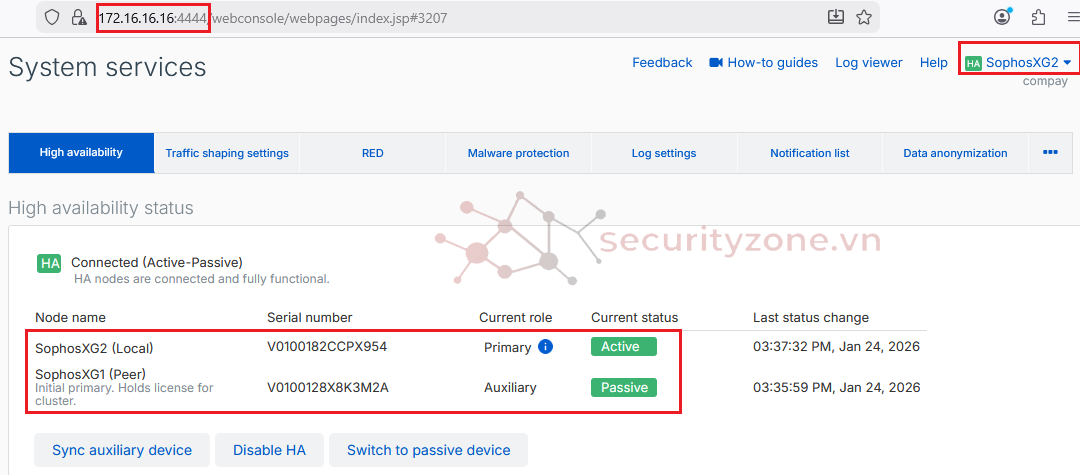Select the Data anonymization tab
This screenshot has width=1080, height=475.
[x=955, y=153]
